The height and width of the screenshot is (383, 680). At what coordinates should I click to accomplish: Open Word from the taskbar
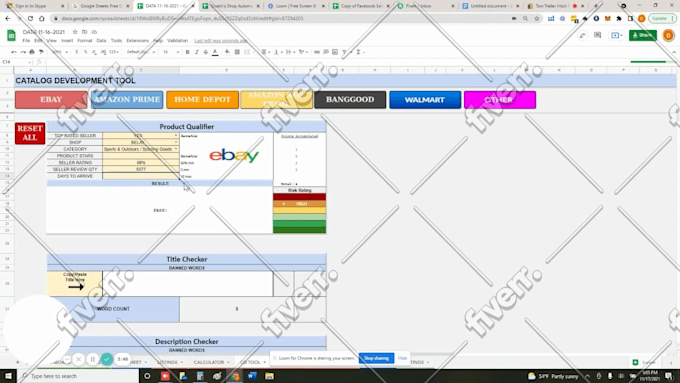[x=252, y=376]
